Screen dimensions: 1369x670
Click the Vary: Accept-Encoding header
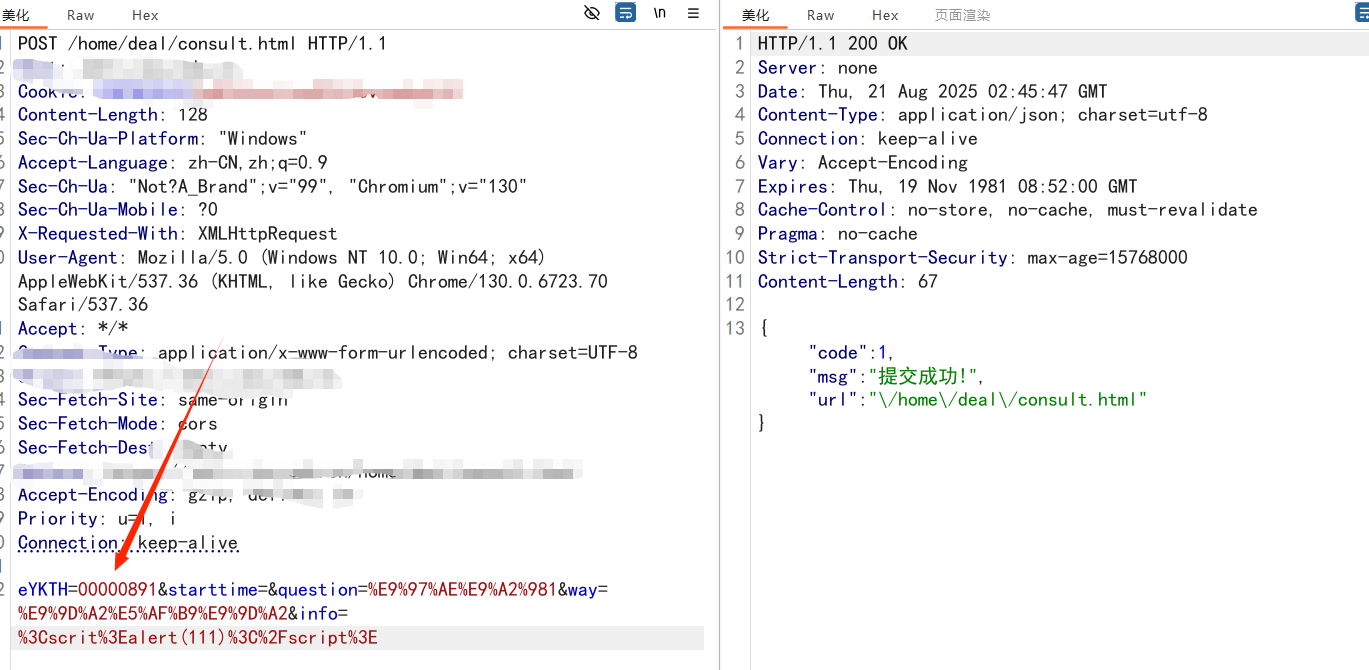click(x=863, y=163)
